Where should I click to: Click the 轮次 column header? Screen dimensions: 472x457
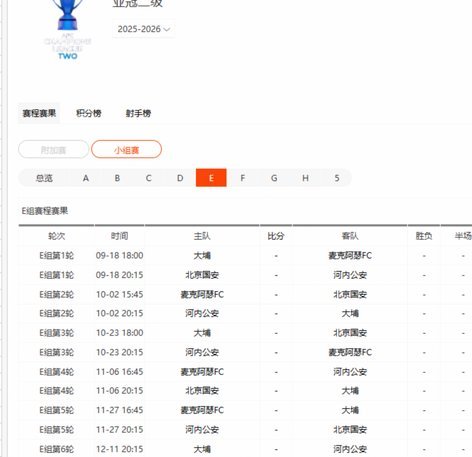tap(56, 236)
